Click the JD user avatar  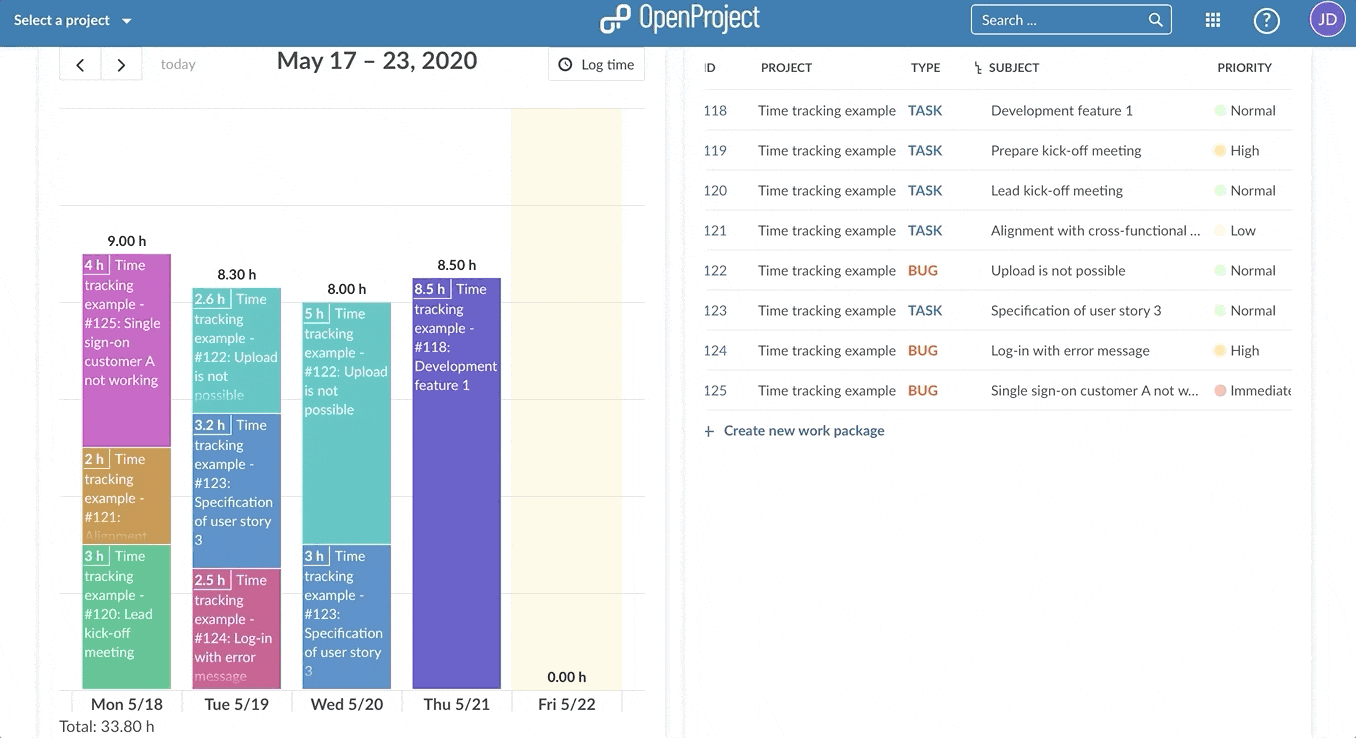1327,19
